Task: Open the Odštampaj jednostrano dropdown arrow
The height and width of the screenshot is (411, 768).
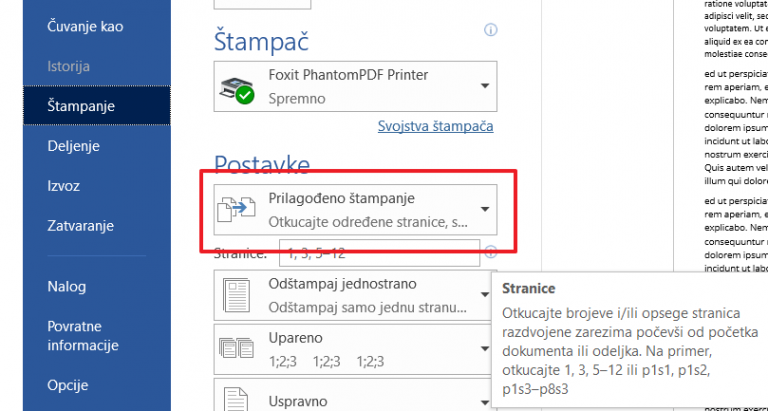Action: 485,295
